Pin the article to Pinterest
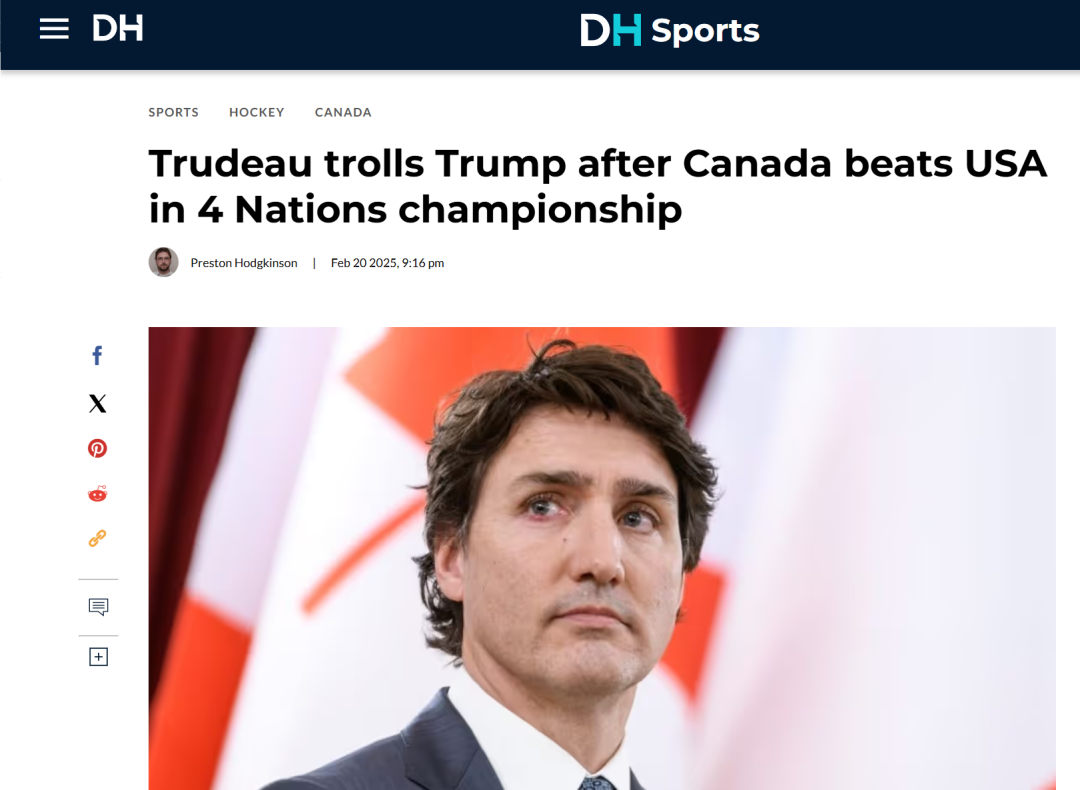Screen dimensions: 1080x790 (97, 448)
